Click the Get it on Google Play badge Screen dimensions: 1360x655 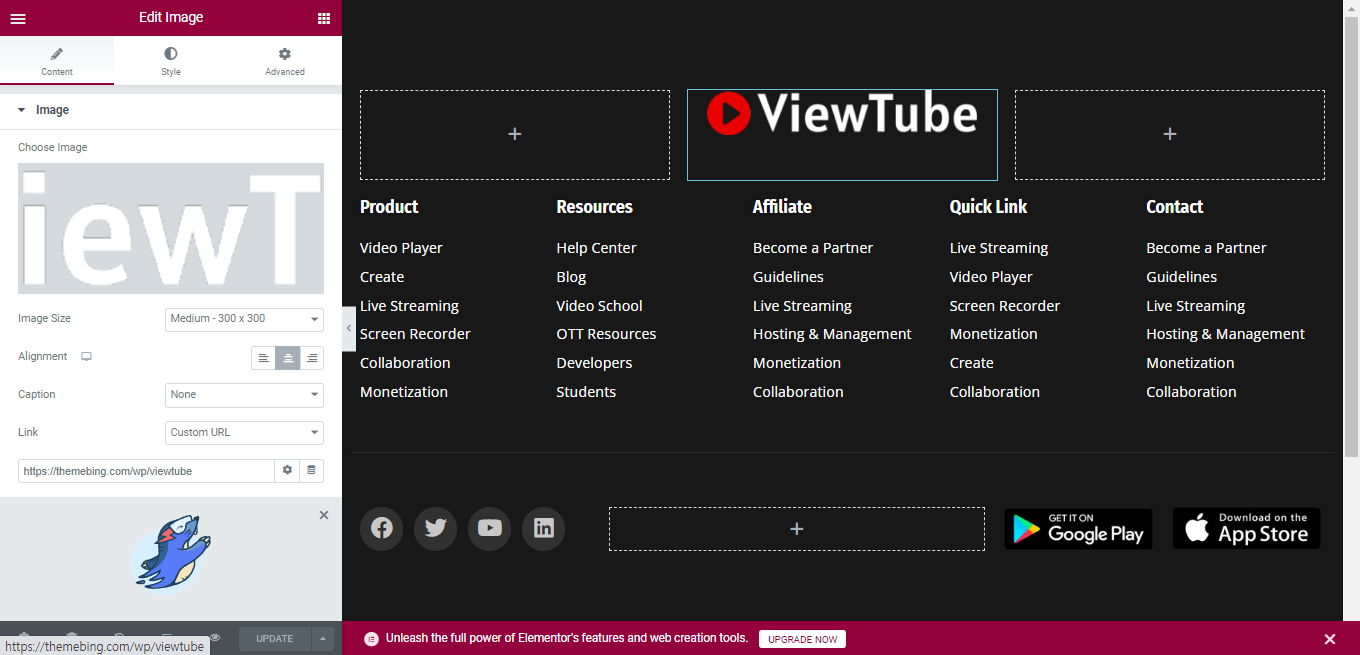coord(1078,529)
